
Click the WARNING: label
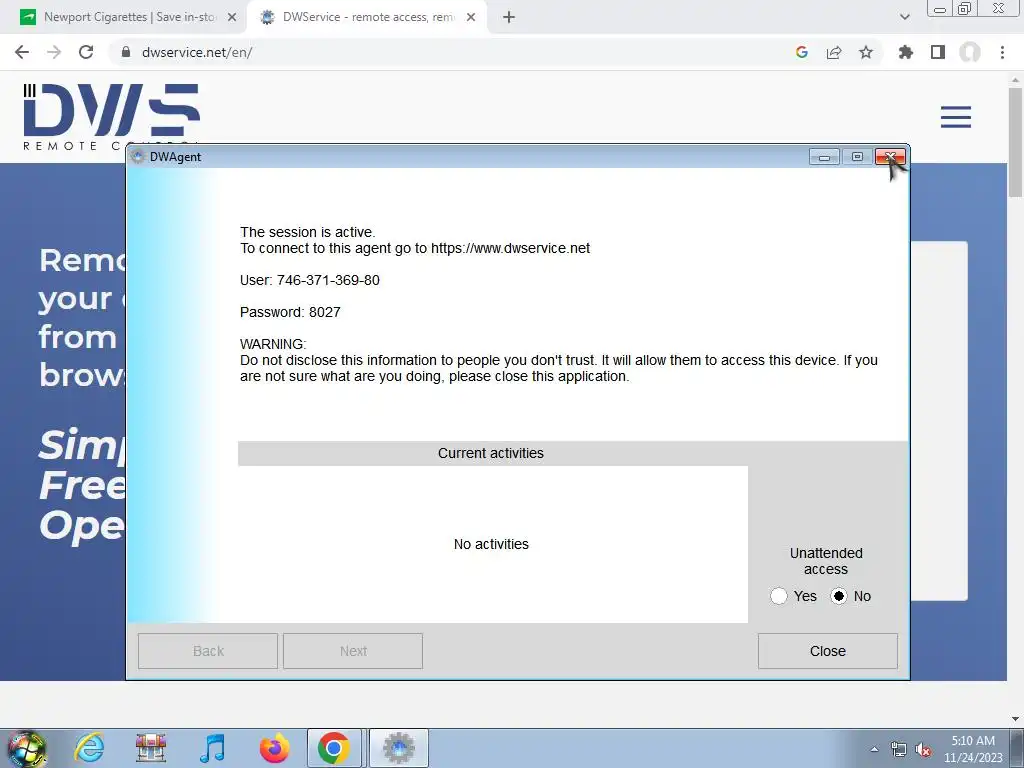(x=273, y=344)
